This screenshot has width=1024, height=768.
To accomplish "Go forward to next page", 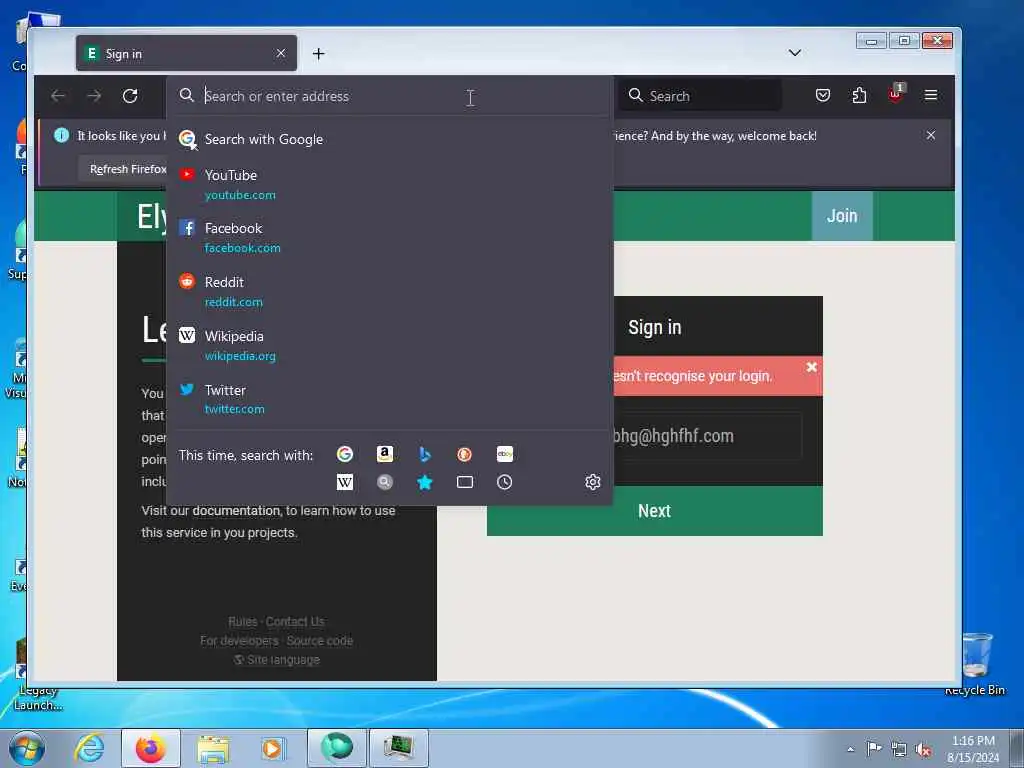I will (x=94, y=96).
